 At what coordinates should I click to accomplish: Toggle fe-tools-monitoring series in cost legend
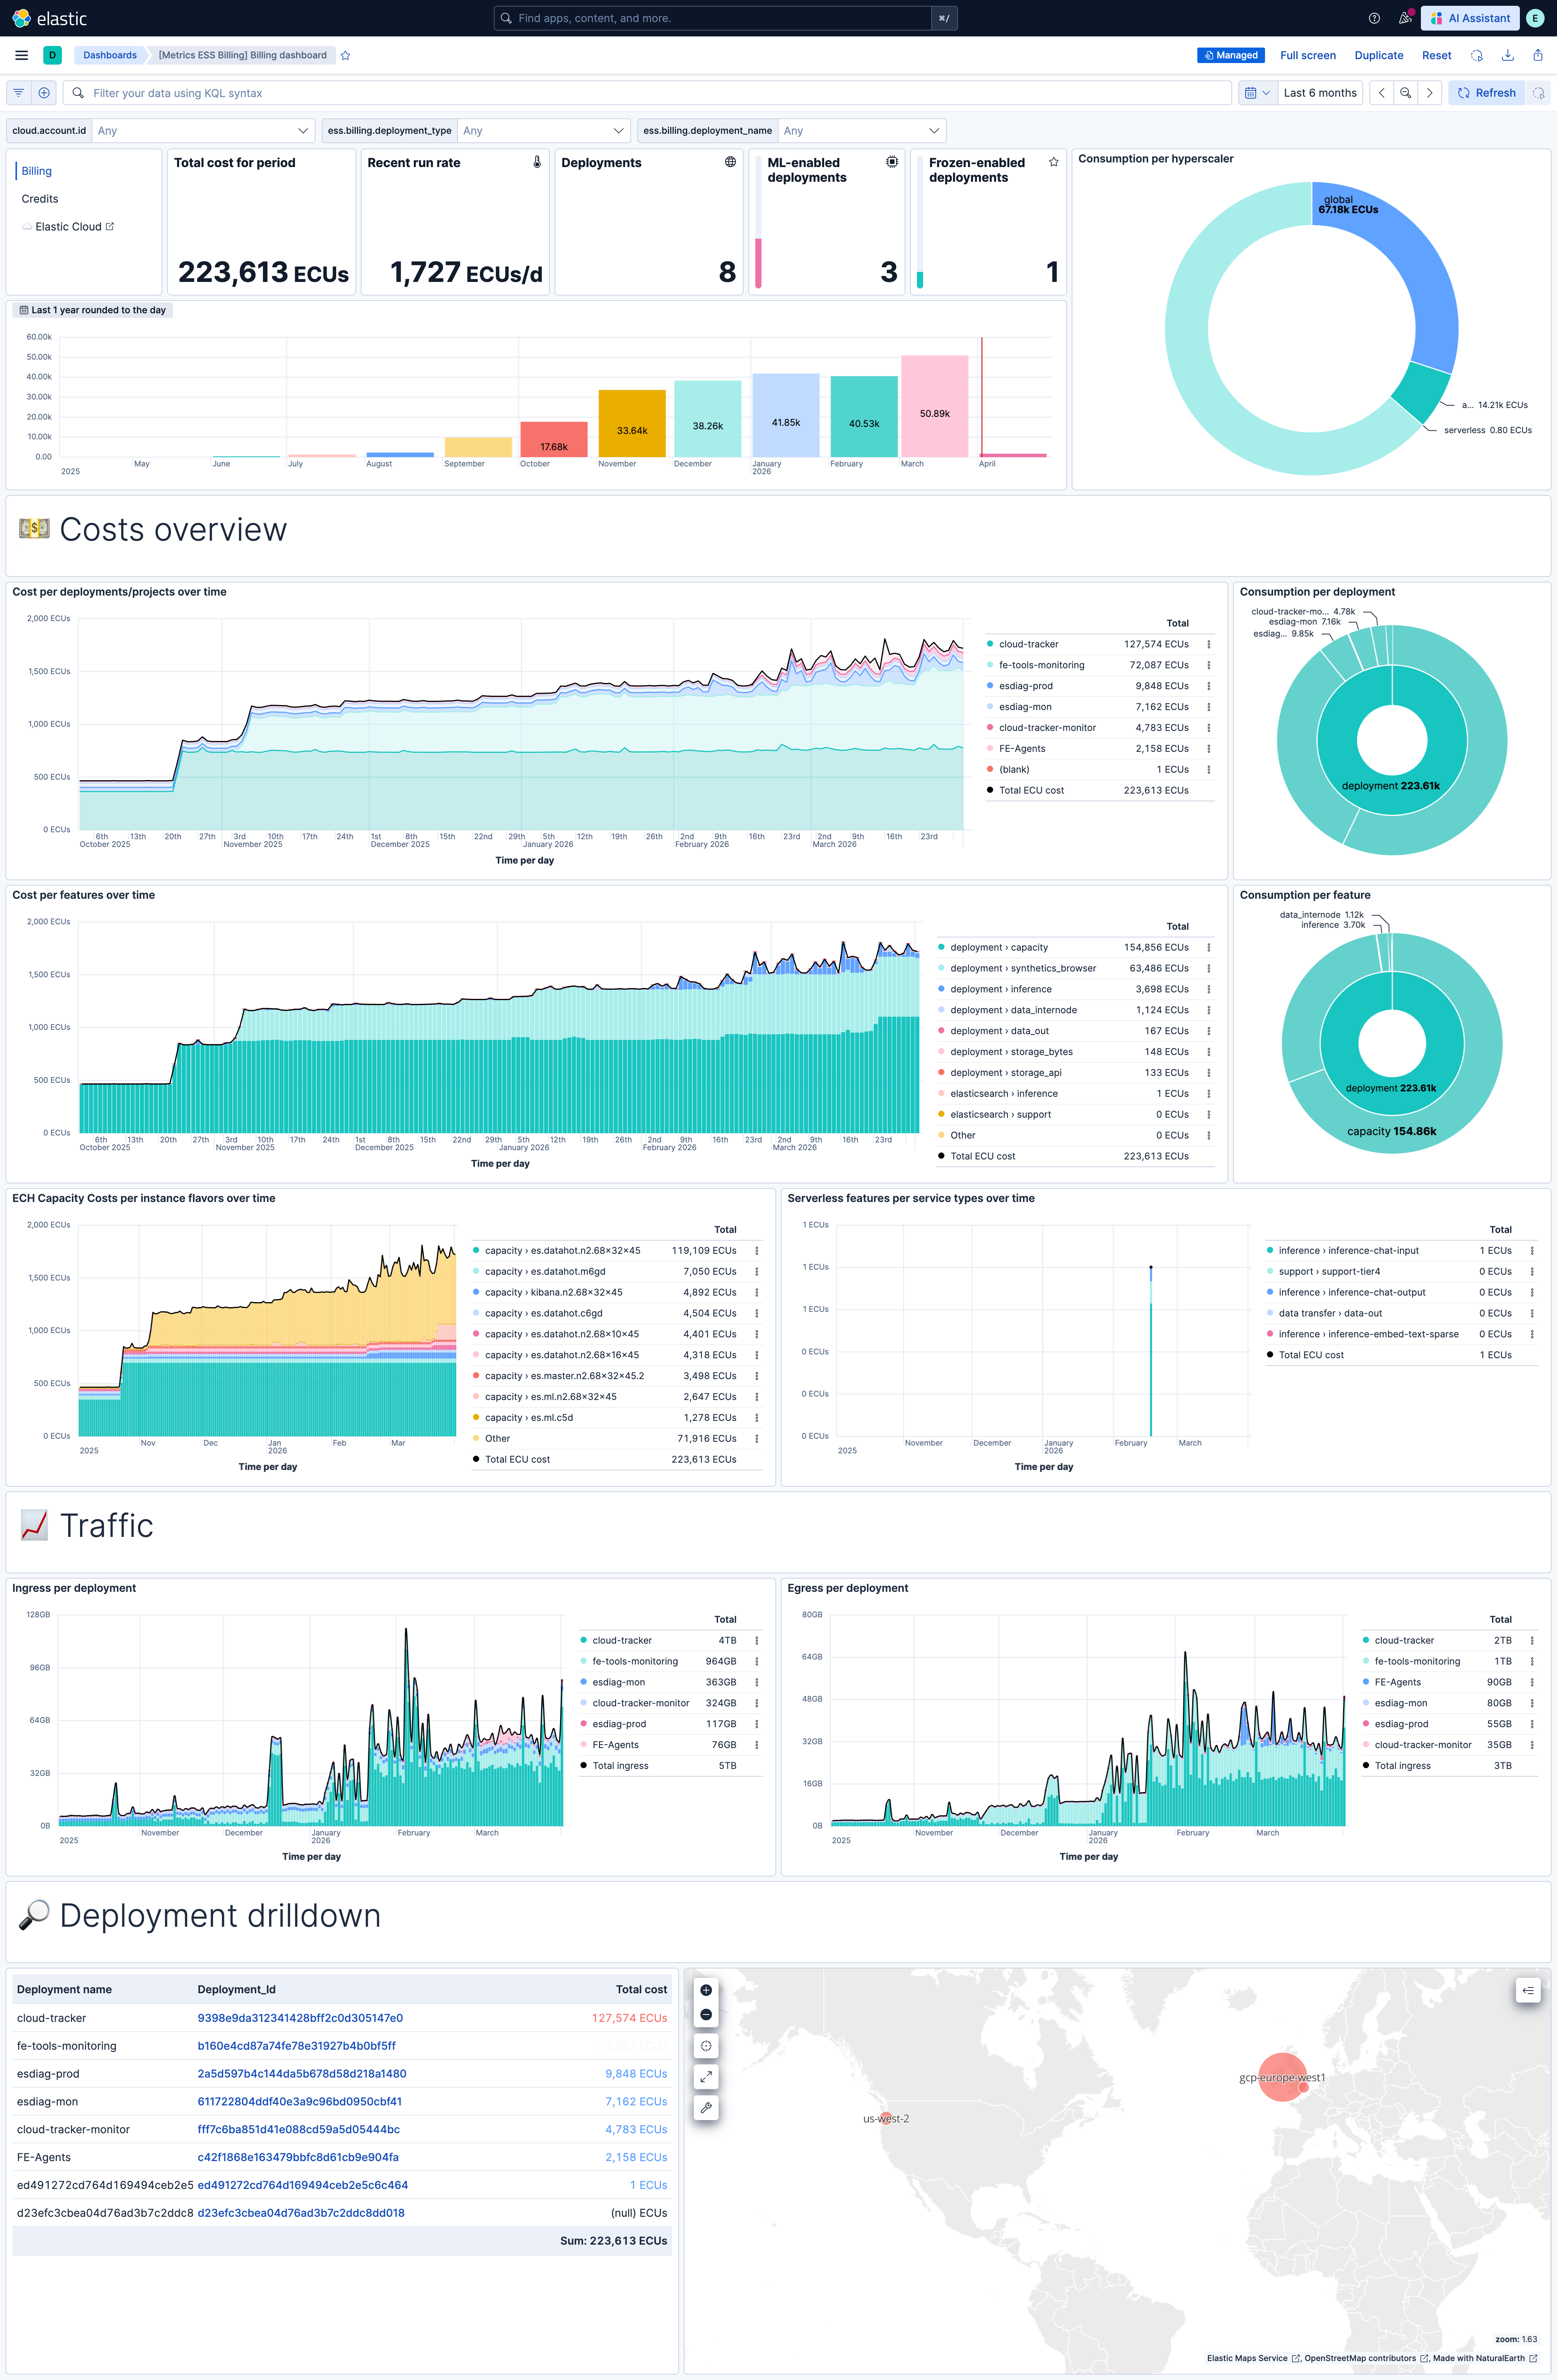pyautogui.click(x=1041, y=665)
